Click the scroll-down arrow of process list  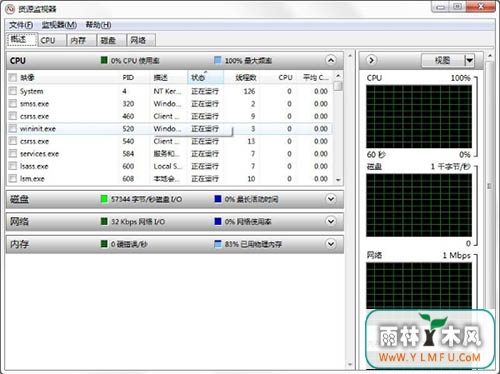(x=338, y=180)
